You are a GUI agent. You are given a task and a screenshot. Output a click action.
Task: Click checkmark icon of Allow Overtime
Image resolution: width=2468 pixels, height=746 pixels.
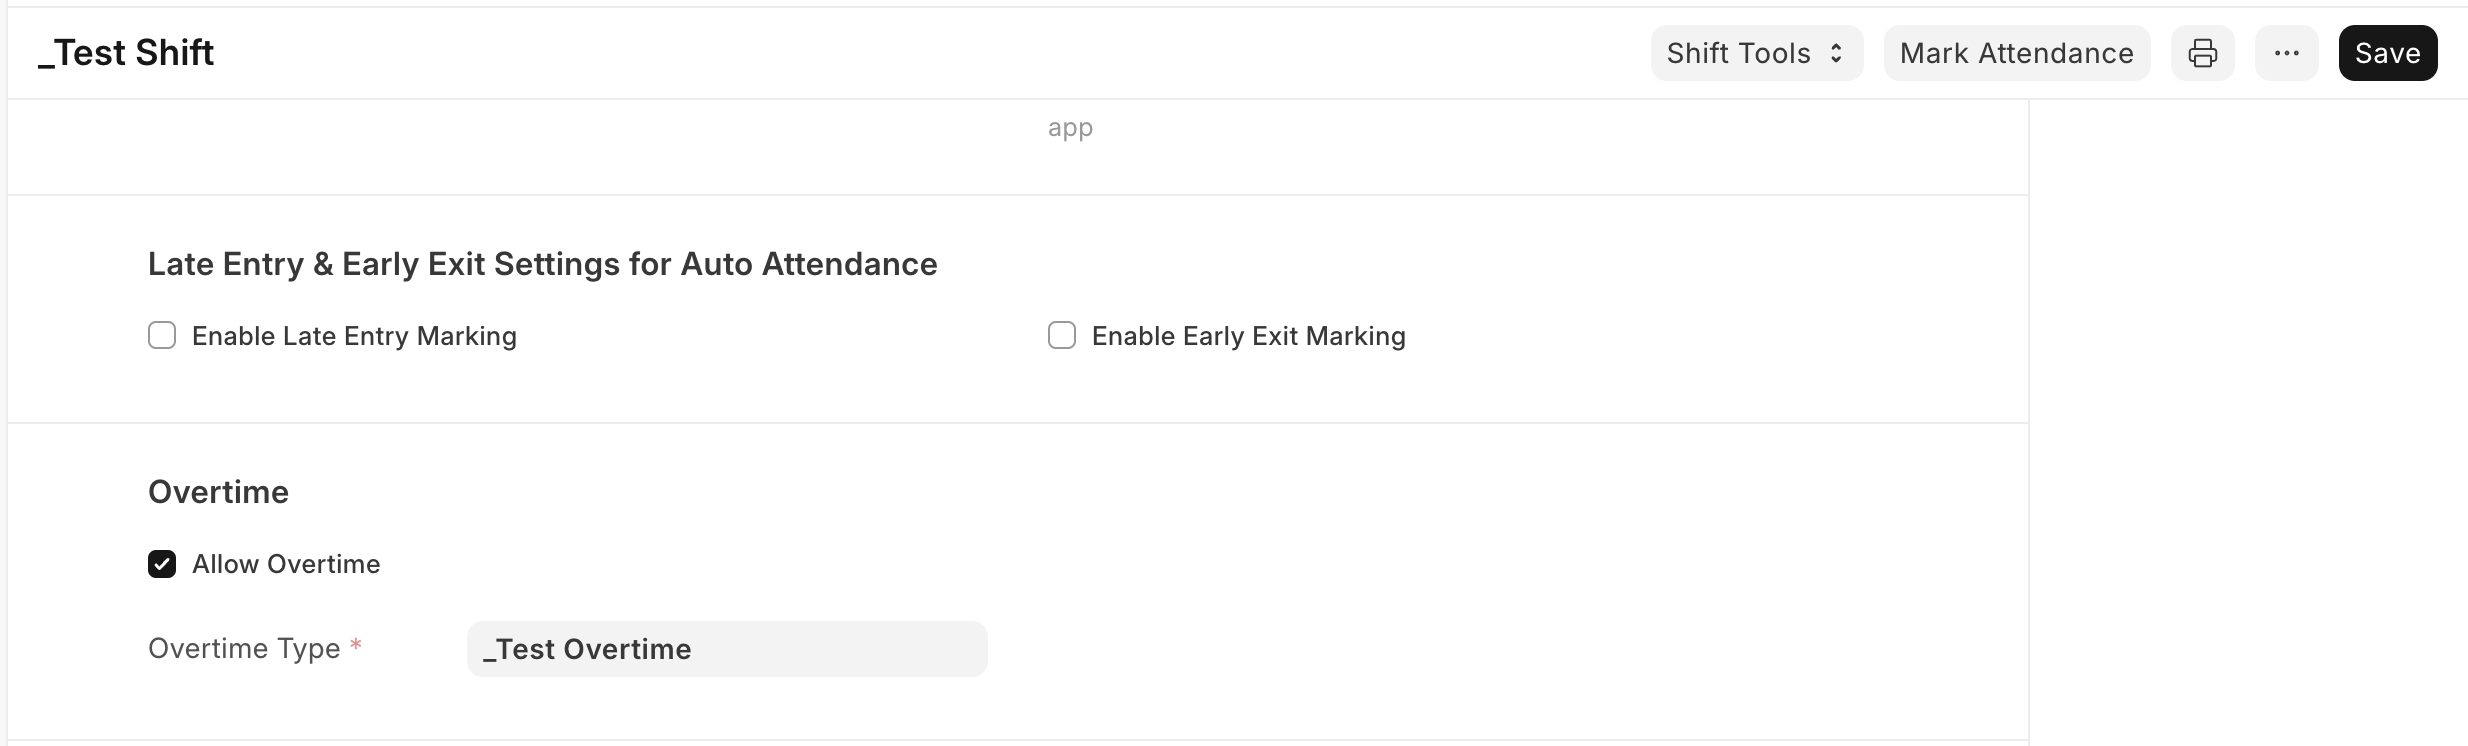coord(162,564)
